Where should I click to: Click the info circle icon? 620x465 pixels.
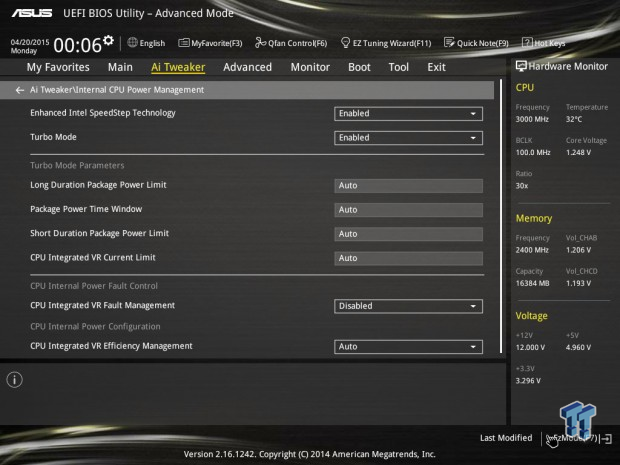[x=15, y=380]
